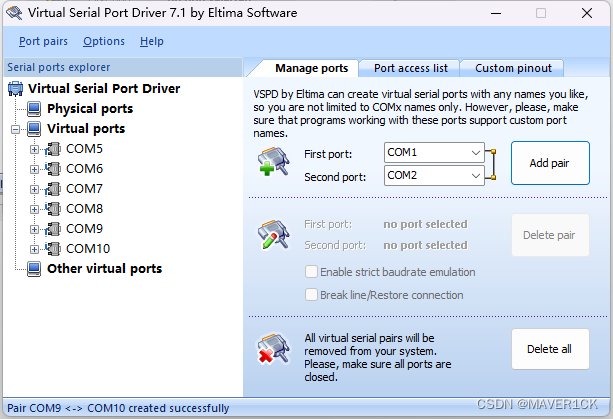The width and height of the screenshot is (613, 419).
Task: Select the COM5 port label
Action: pos(84,149)
